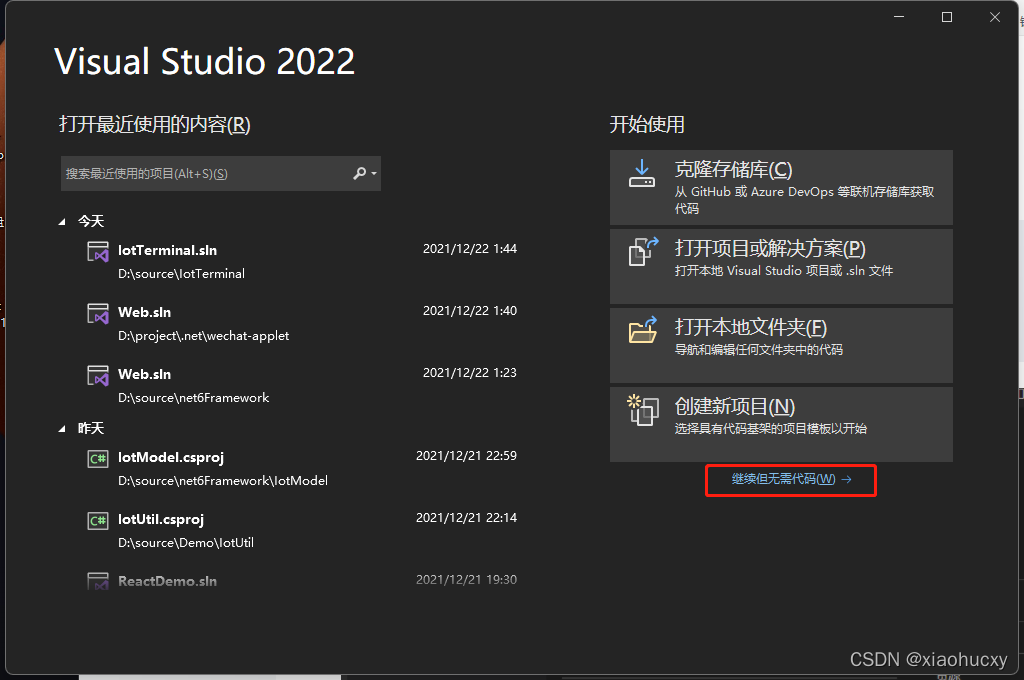Open 克隆存储库(C) option
This screenshot has height=680, width=1024.
(781, 187)
